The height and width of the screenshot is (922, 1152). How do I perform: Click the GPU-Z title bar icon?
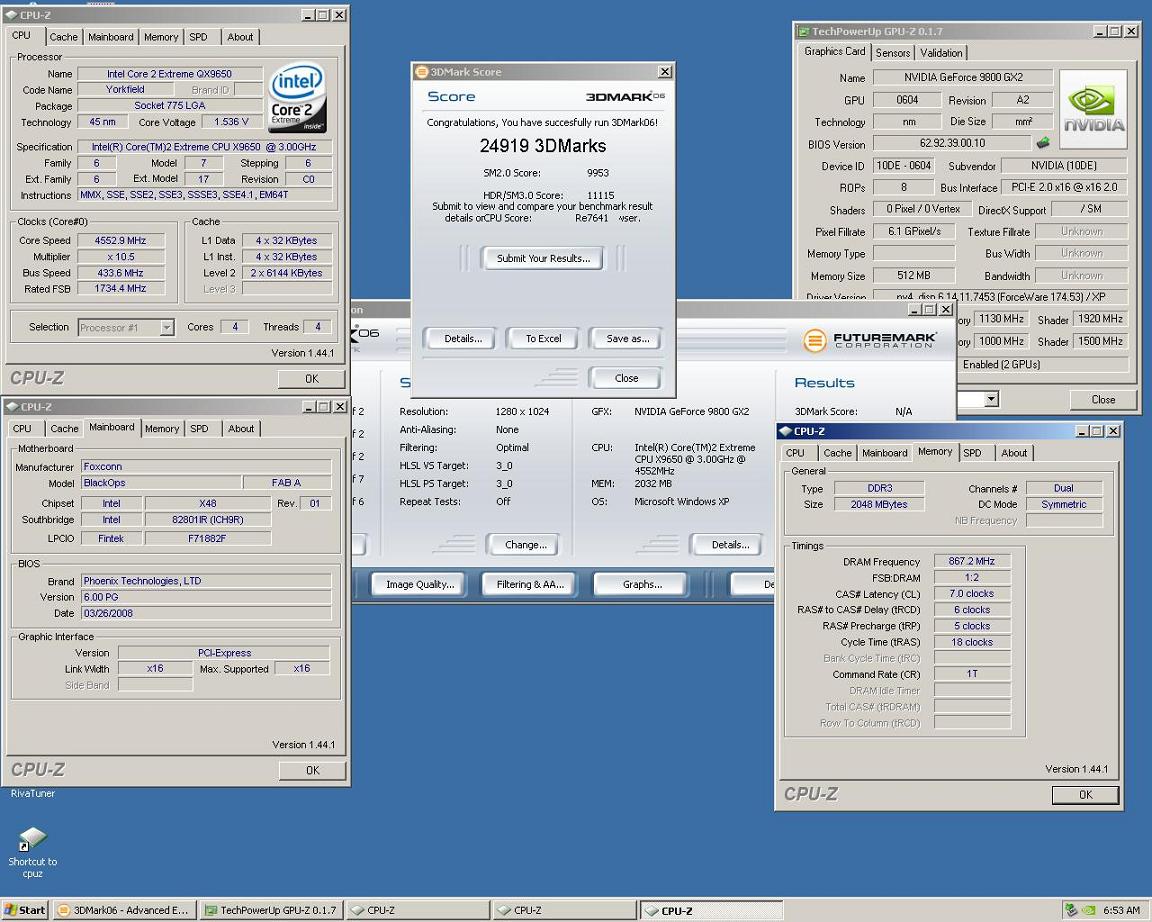click(x=803, y=32)
